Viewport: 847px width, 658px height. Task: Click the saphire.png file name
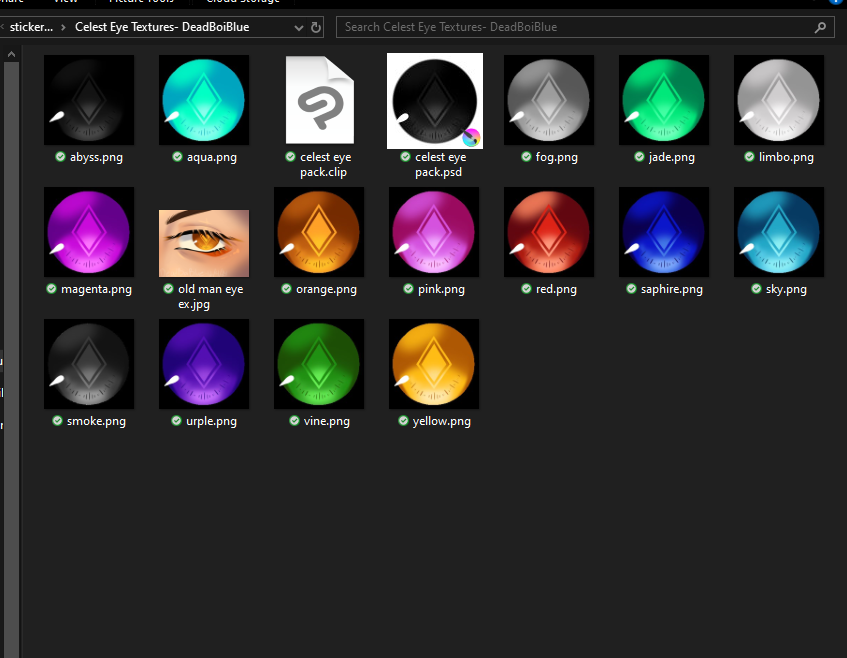coord(671,289)
